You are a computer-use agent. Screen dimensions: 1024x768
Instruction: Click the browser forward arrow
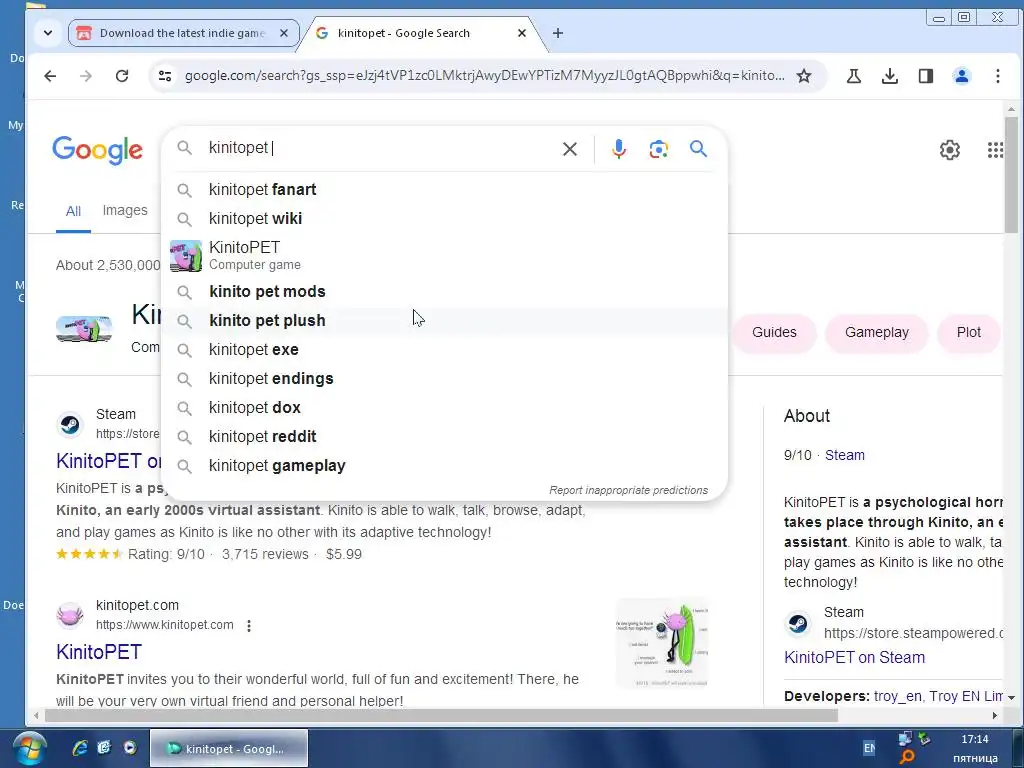coord(86,76)
